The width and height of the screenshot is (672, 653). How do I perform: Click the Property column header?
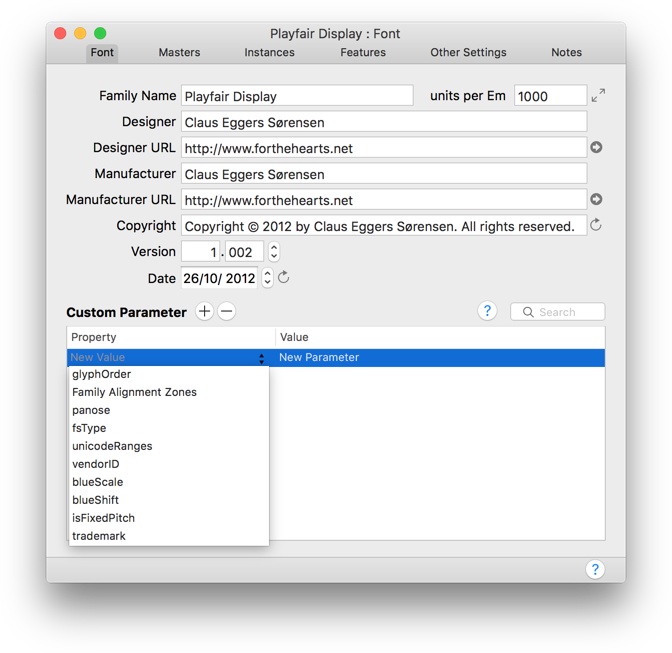(171, 337)
